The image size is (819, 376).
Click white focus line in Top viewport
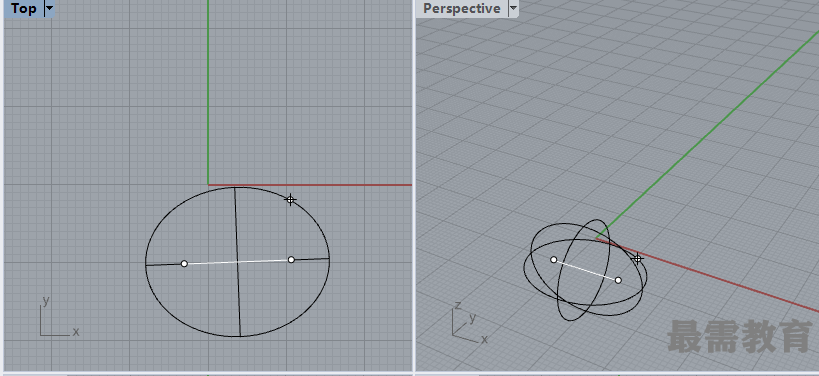(x=238, y=262)
